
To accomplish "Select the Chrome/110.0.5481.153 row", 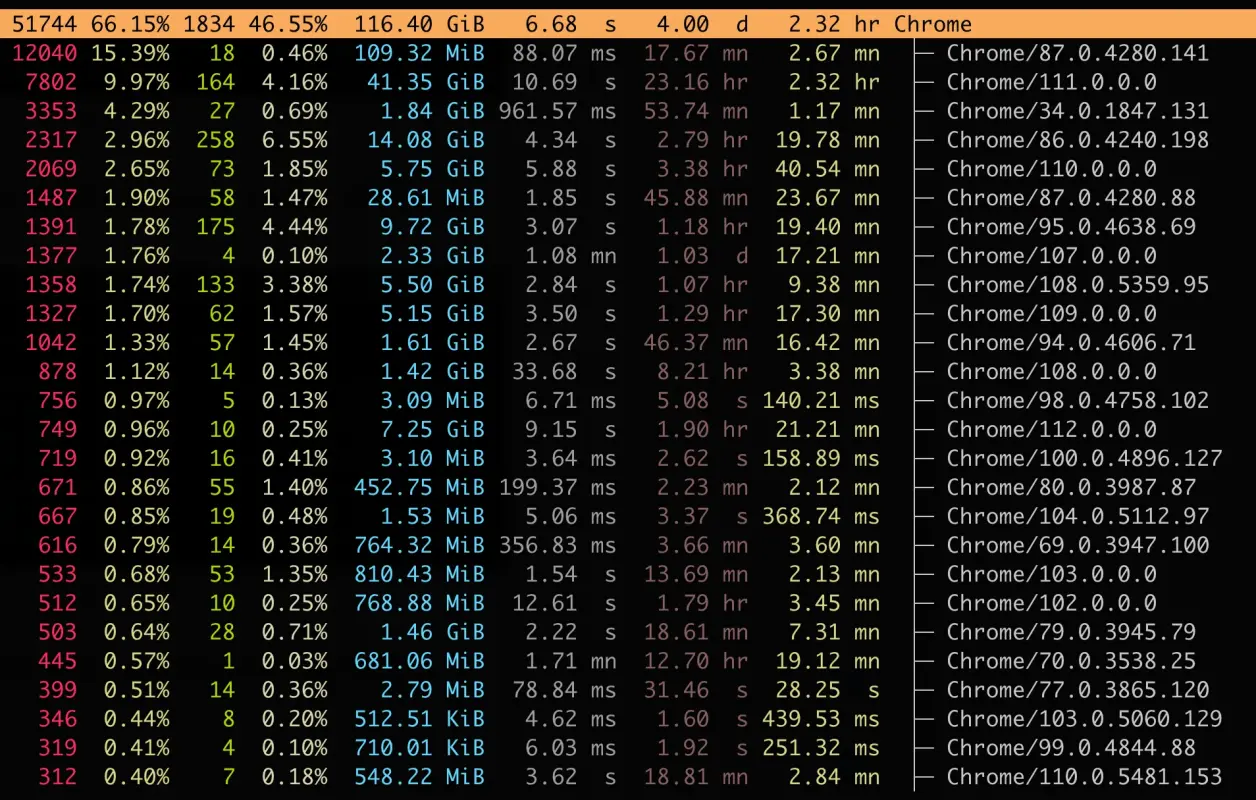I will coord(628,778).
